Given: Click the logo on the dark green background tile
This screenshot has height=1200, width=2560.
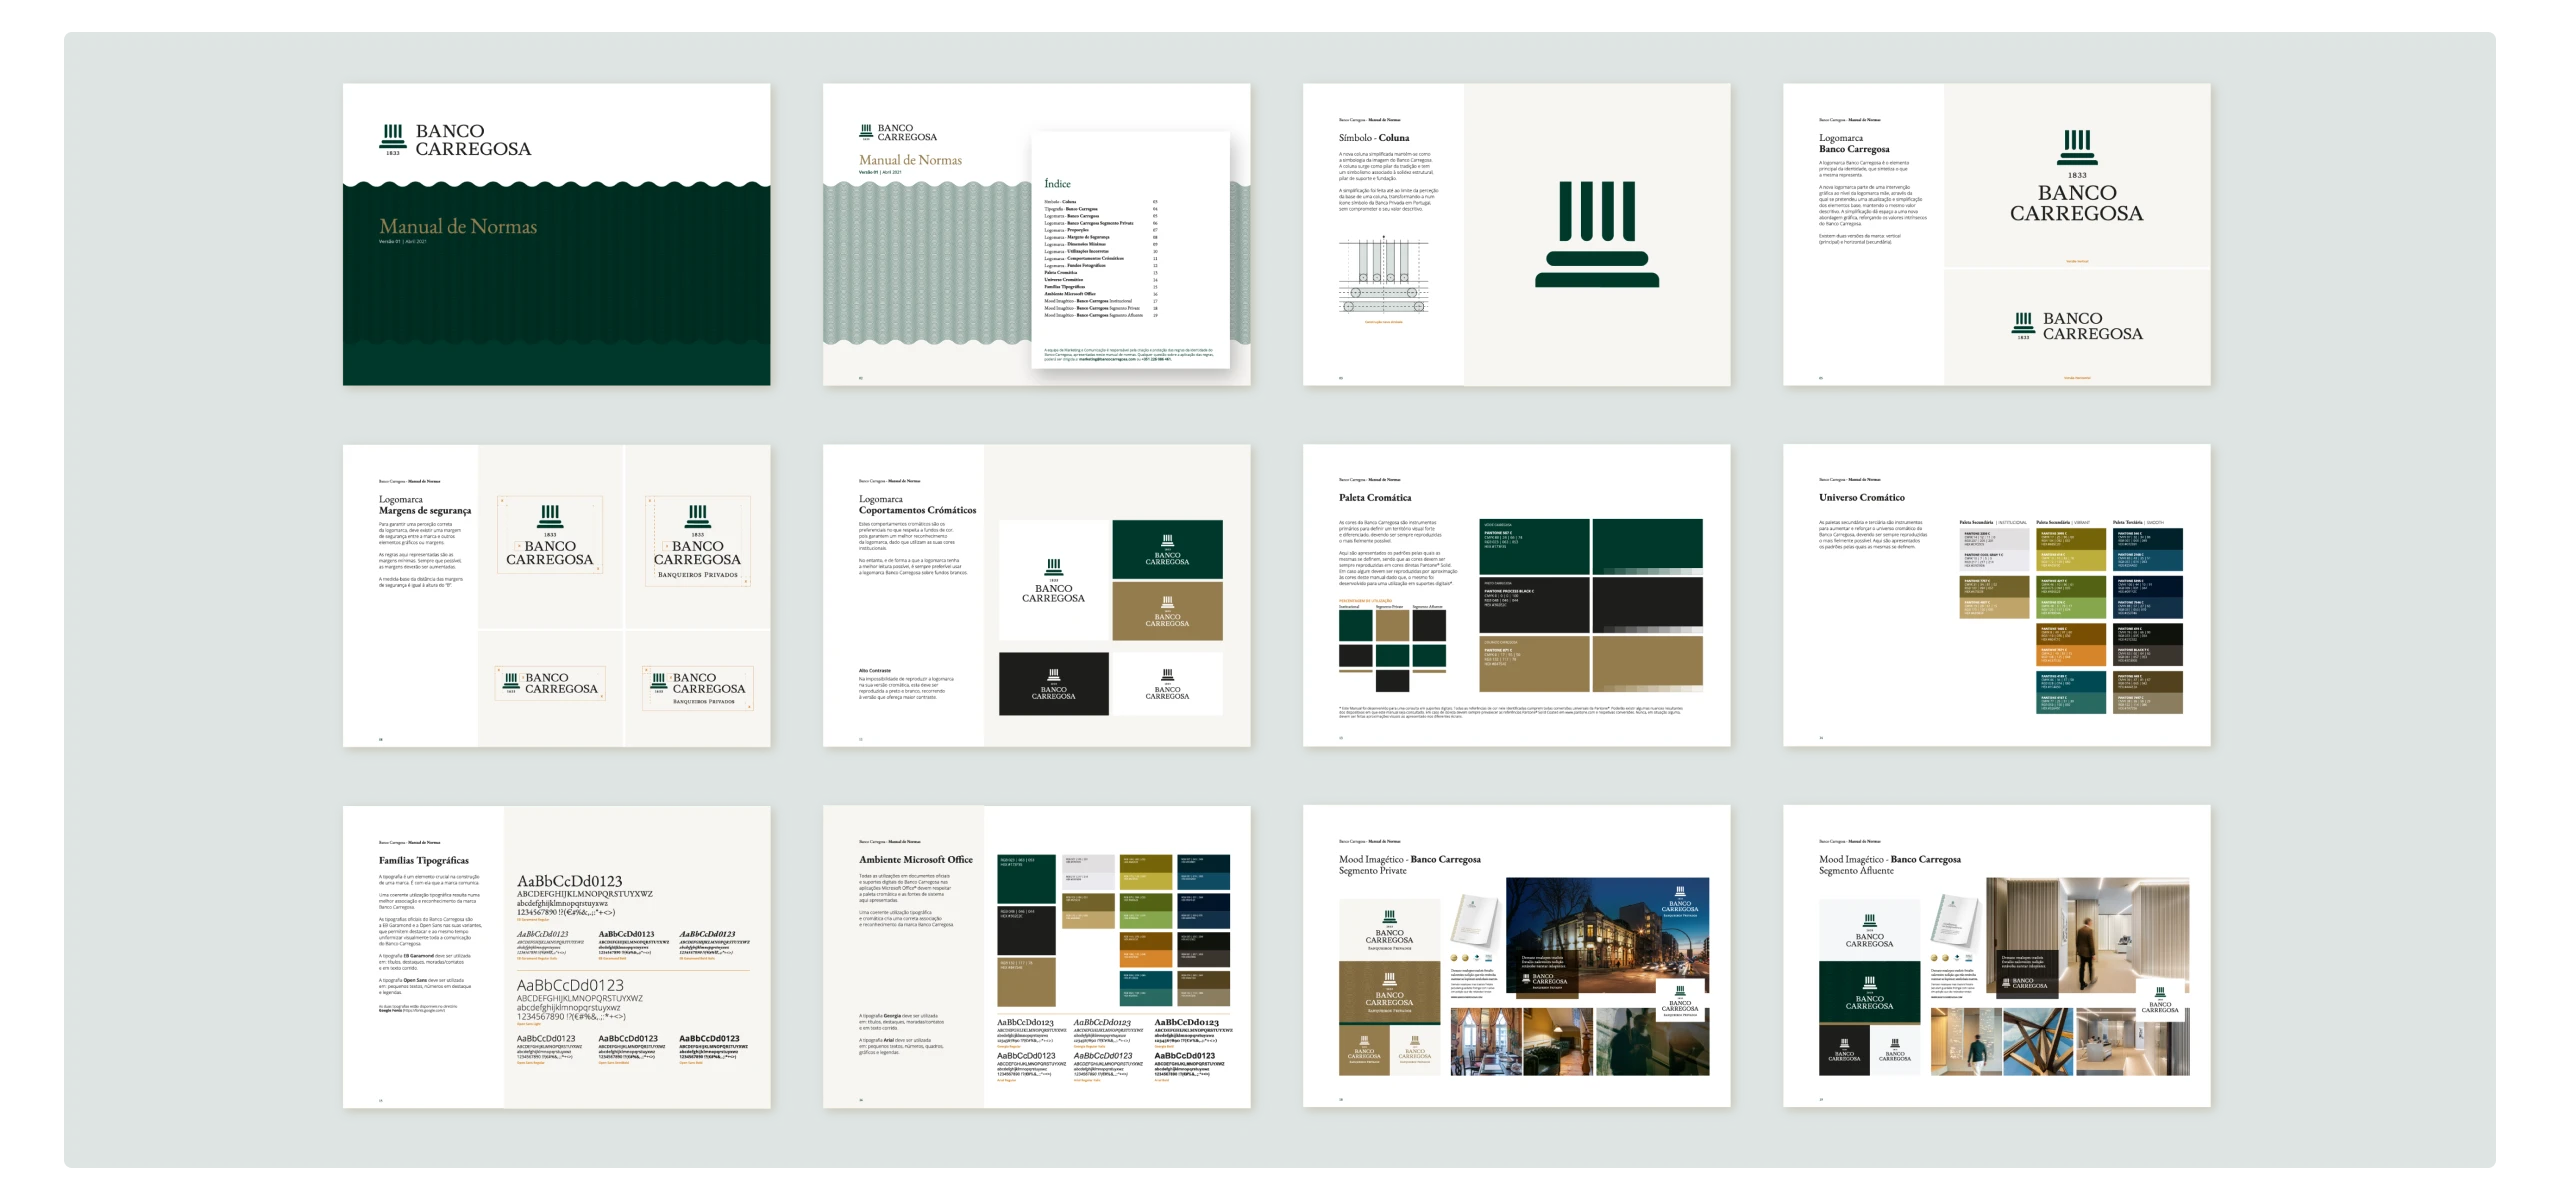Looking at the screenshot, I should click(x=1167, y=549).
